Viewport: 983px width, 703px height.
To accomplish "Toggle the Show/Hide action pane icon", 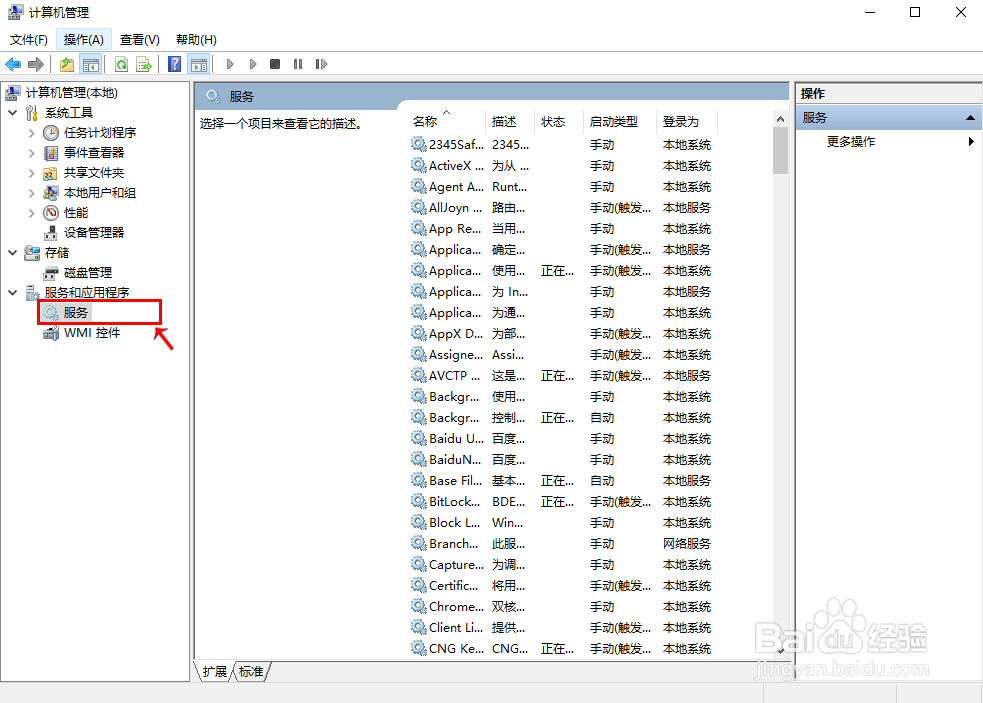I will pos(199,64).
